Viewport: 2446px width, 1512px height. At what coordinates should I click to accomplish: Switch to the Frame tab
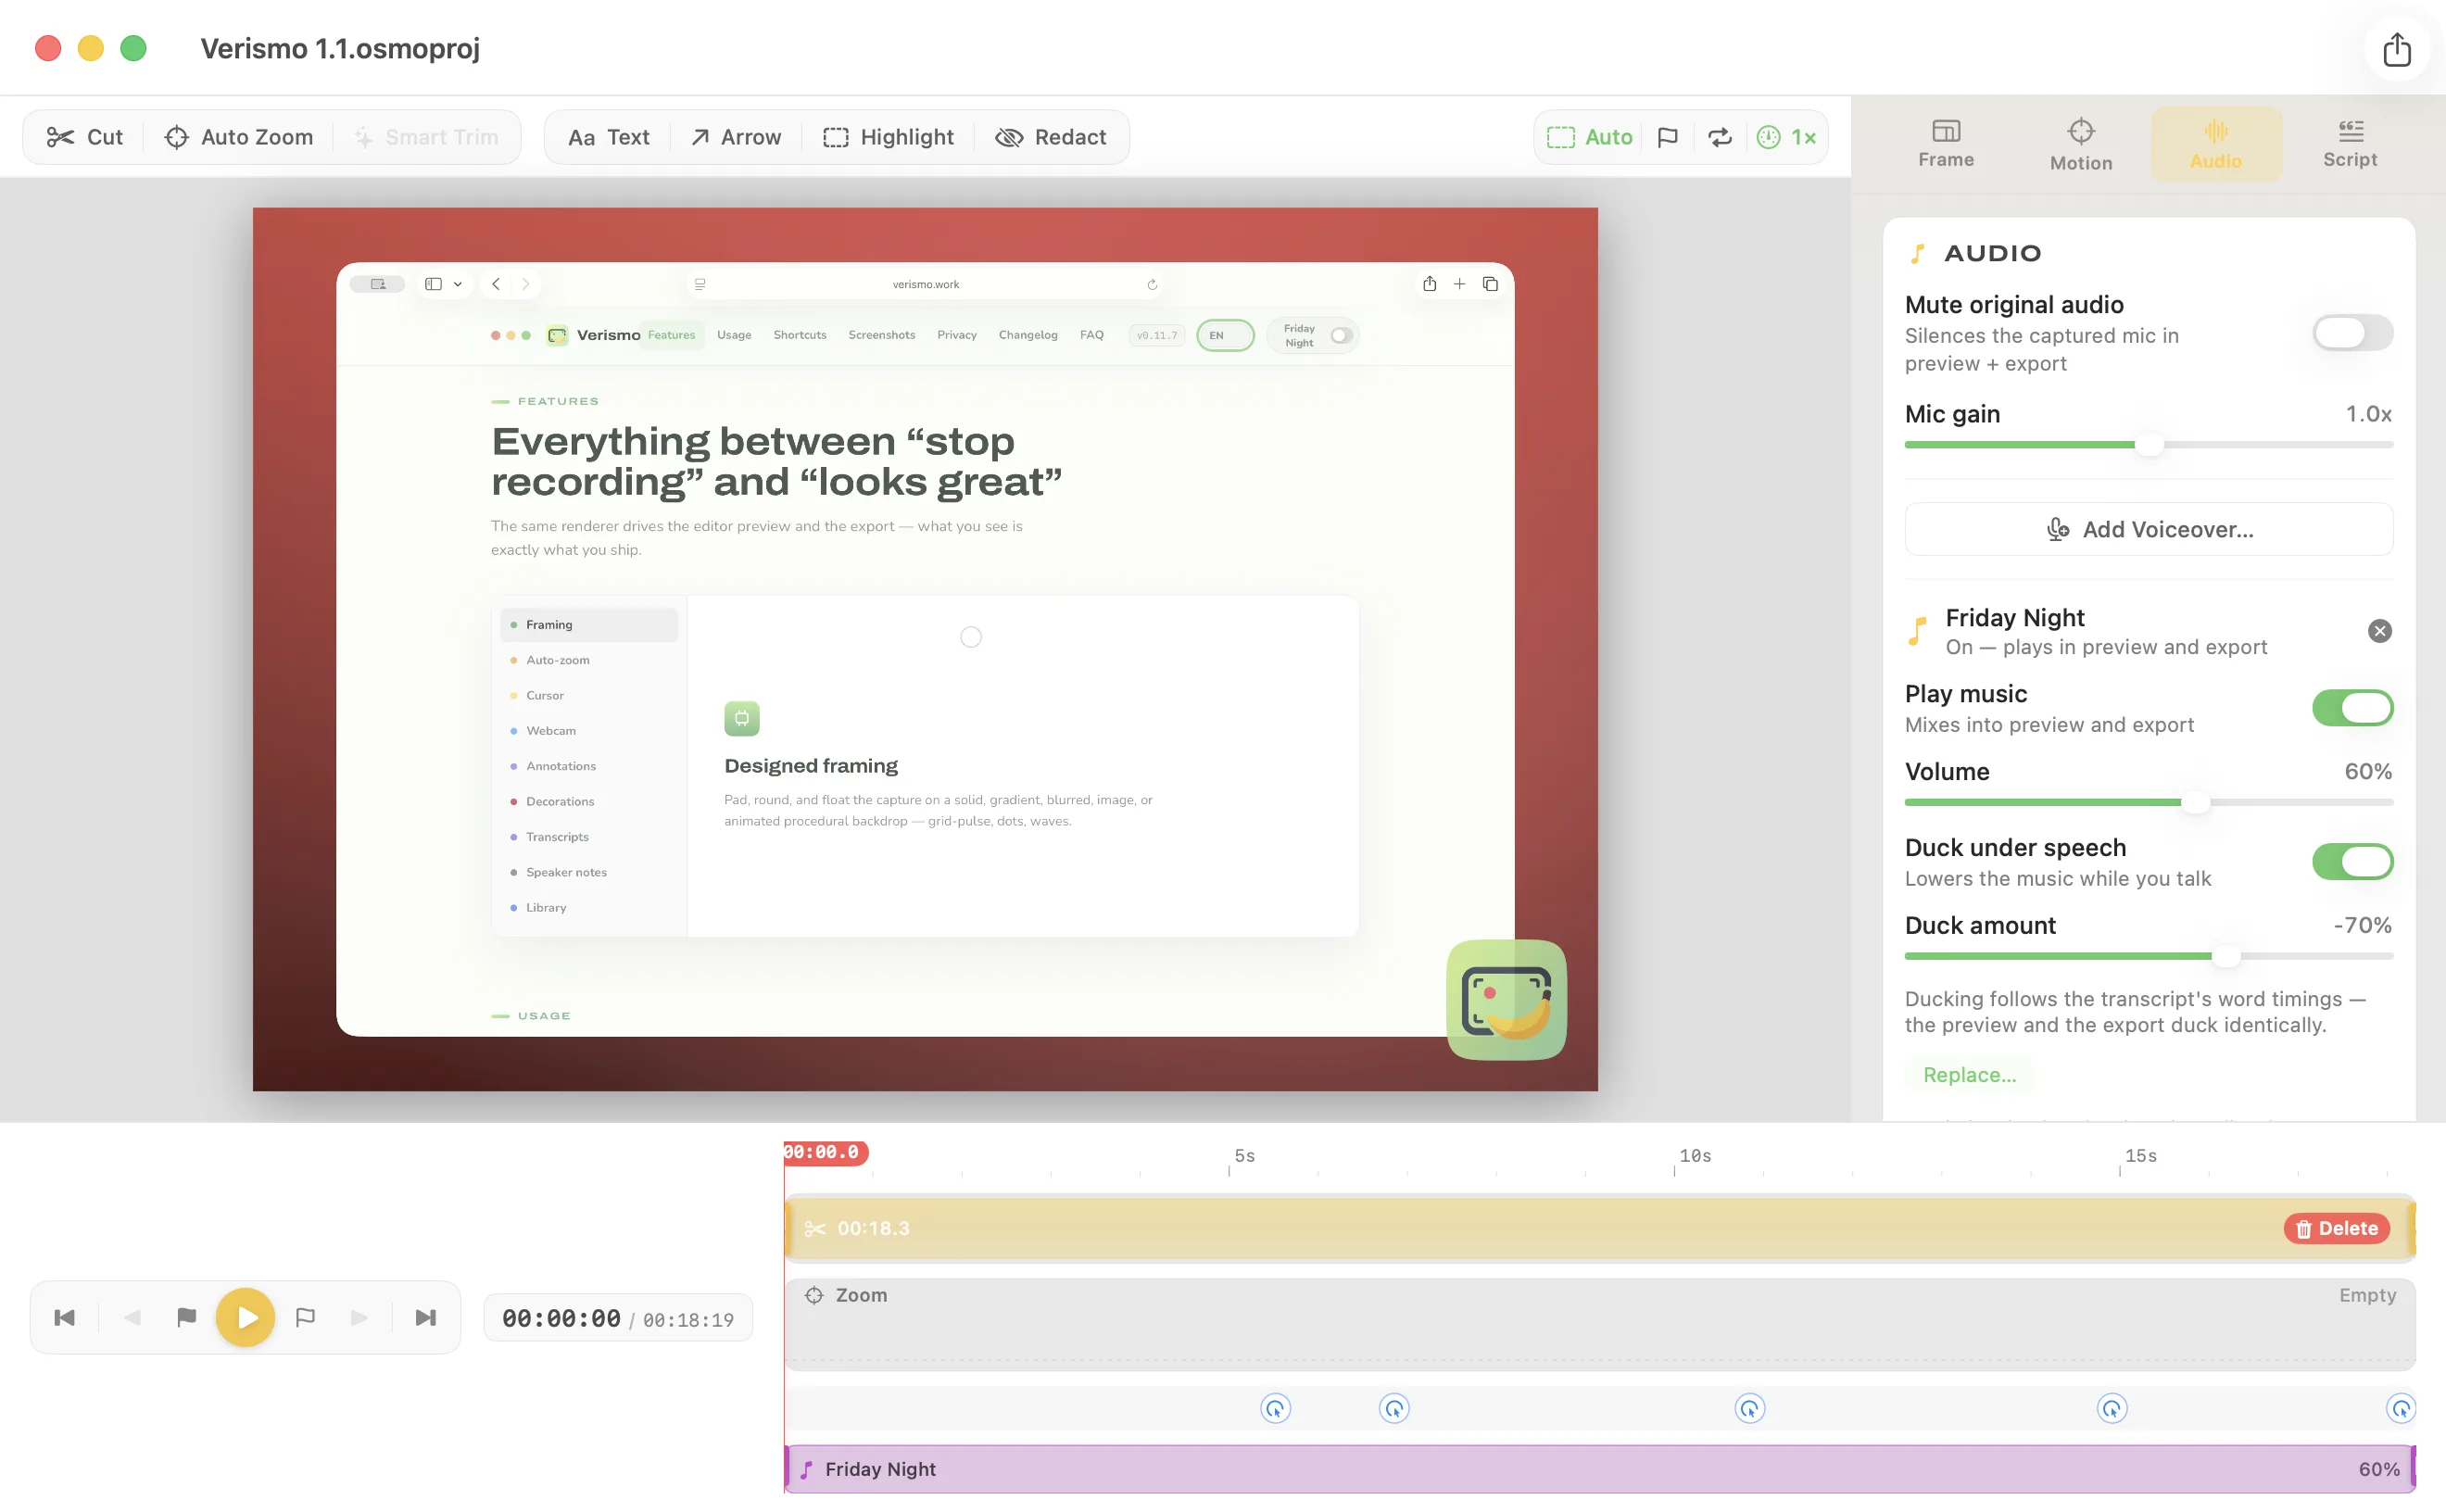coord(1946,144)
